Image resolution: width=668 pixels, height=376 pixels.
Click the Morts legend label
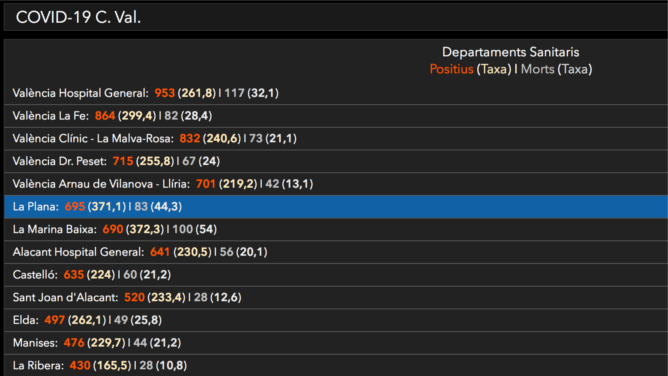pos(537,69)
